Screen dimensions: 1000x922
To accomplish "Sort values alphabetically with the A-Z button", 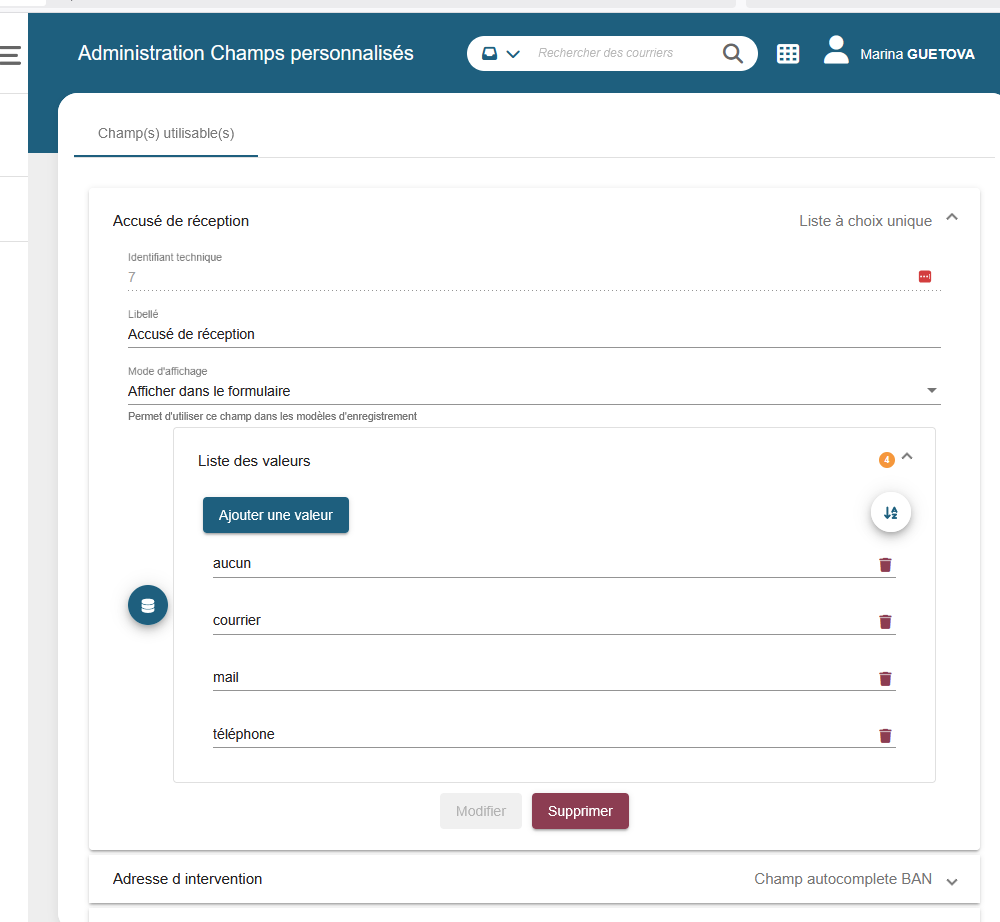I will tap(890, 513).
